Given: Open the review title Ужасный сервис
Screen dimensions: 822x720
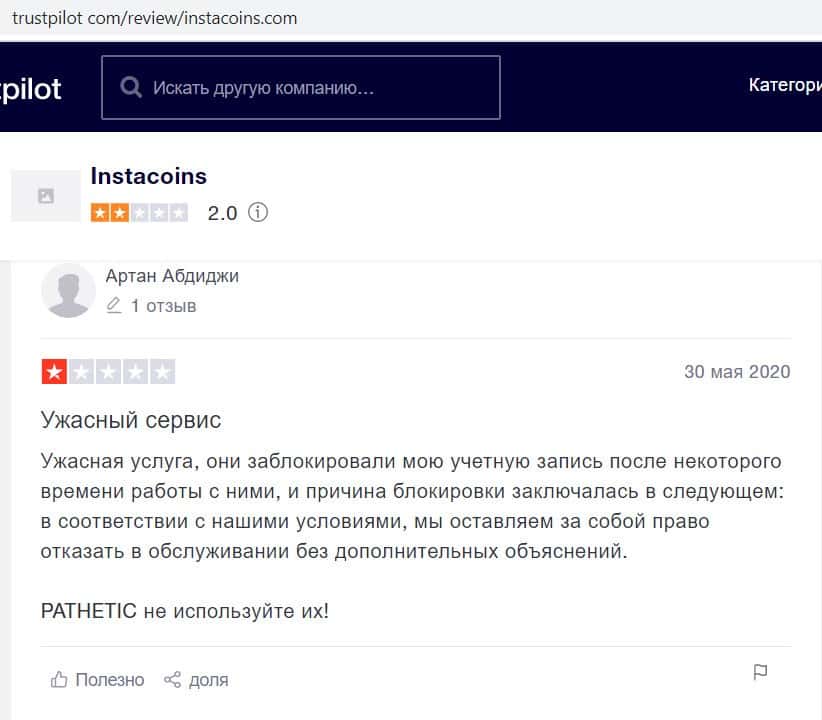Looking at the screenshot, I should pos(131,420).
